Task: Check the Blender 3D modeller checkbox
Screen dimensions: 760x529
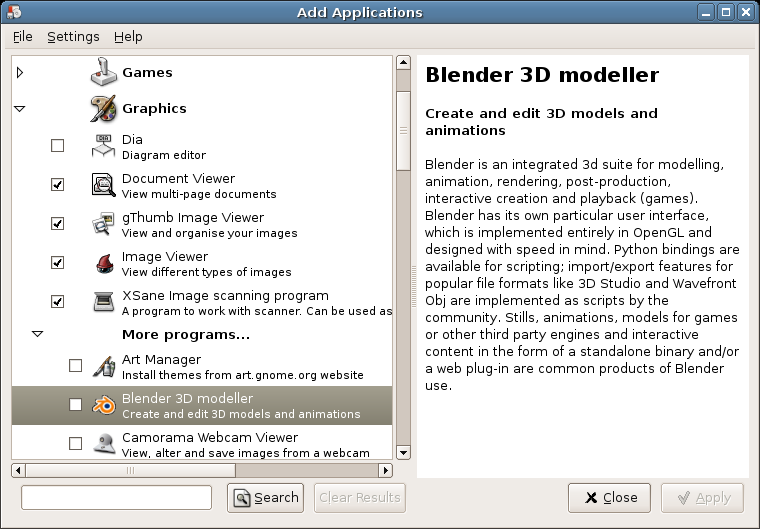Action: click(75, 404)
